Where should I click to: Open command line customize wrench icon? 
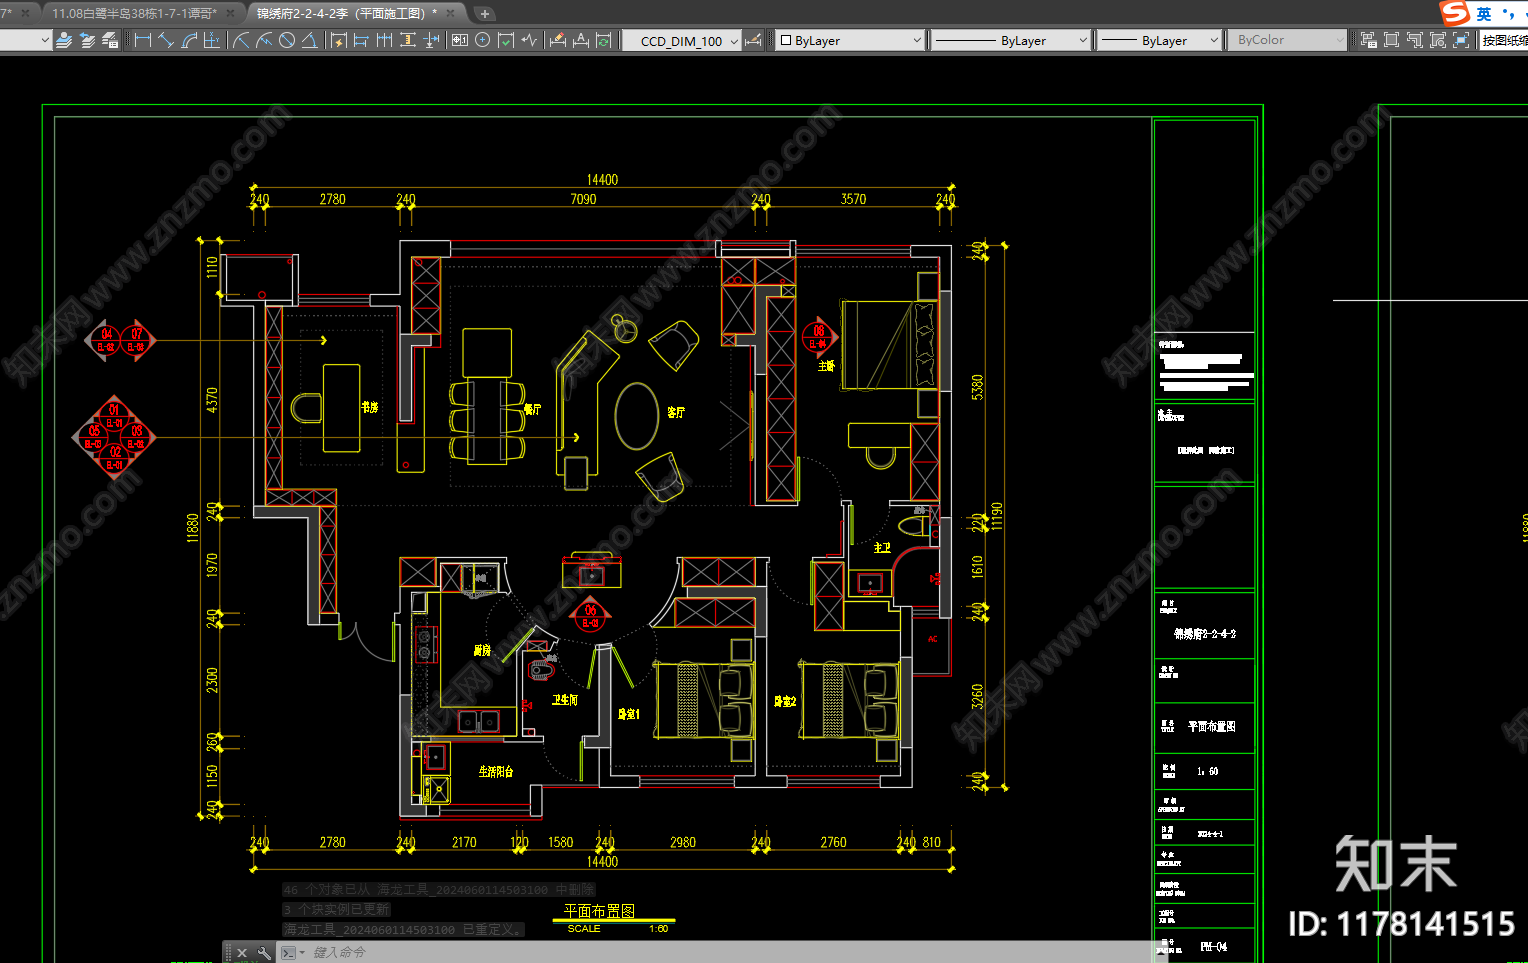pos(264,953)
